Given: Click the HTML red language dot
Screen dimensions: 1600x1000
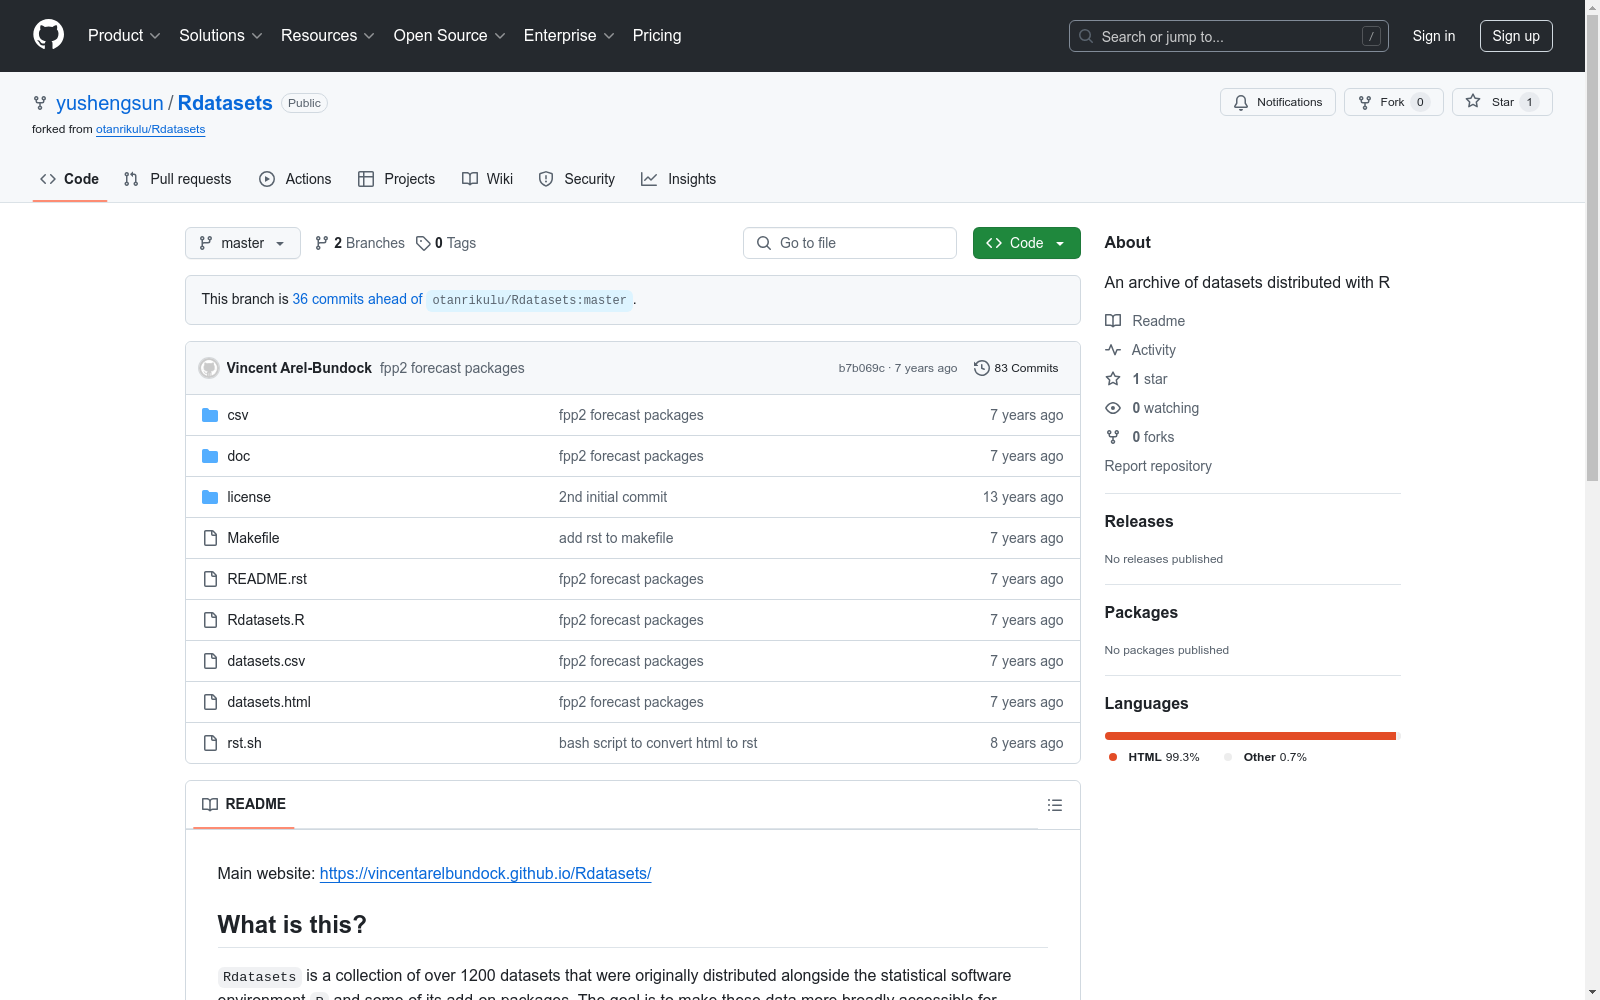Looking at the screenshot, I should [x=1113, y=757].
